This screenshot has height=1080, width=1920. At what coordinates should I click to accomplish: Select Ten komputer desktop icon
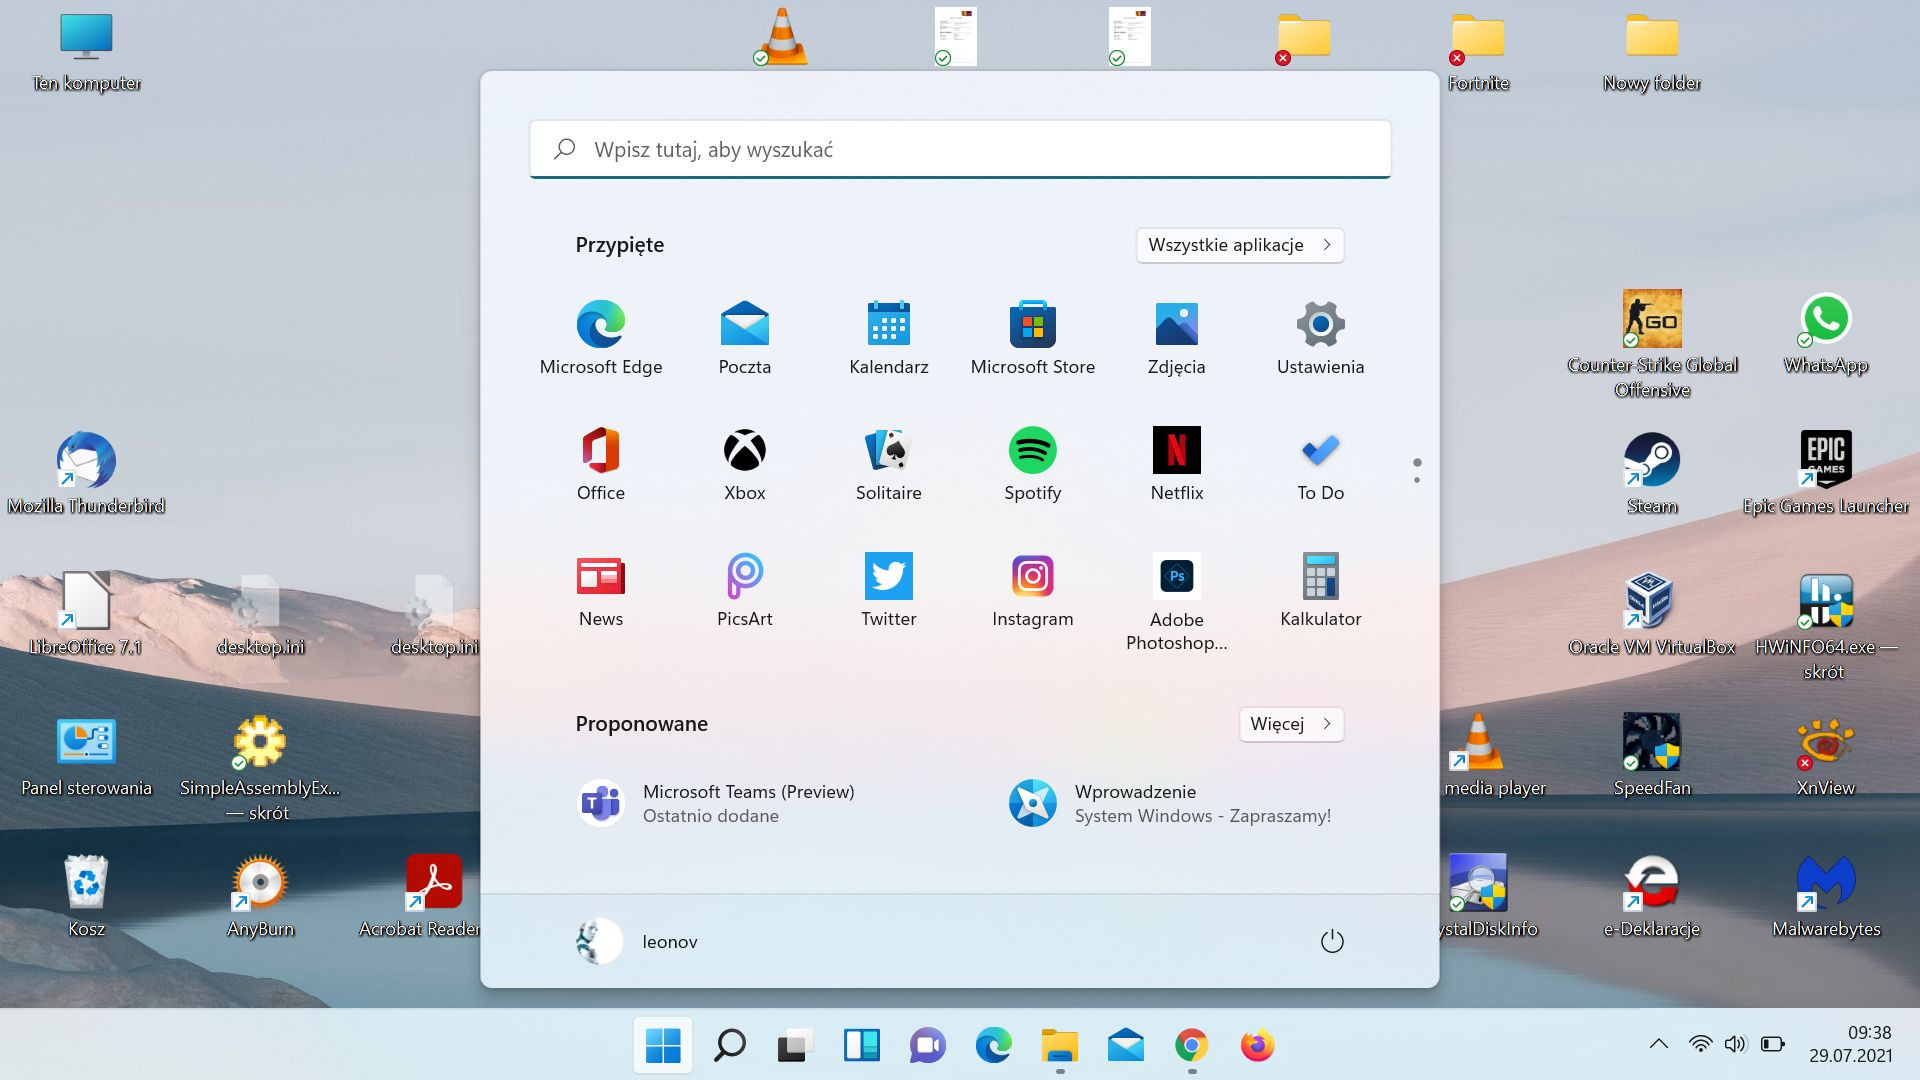86,52
